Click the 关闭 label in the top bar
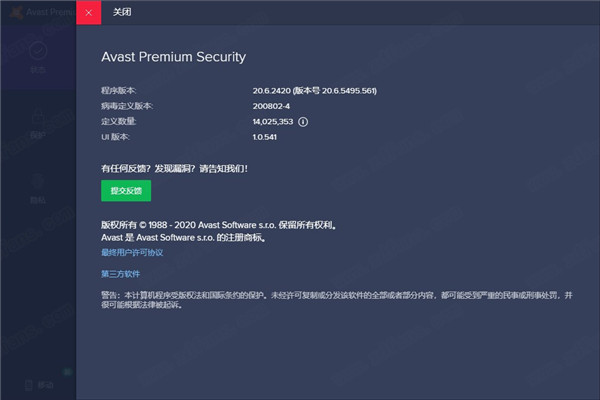Screen dimensions: 600x400 [123, 13]
